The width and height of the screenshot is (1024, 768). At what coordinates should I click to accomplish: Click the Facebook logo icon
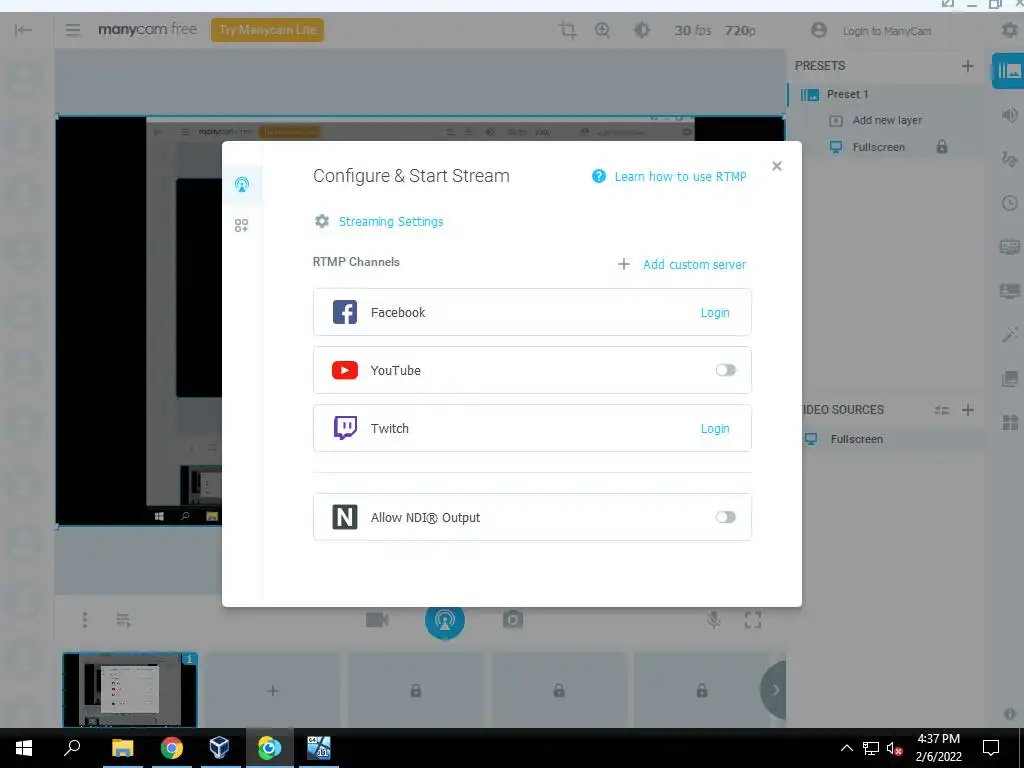point(345,312)
